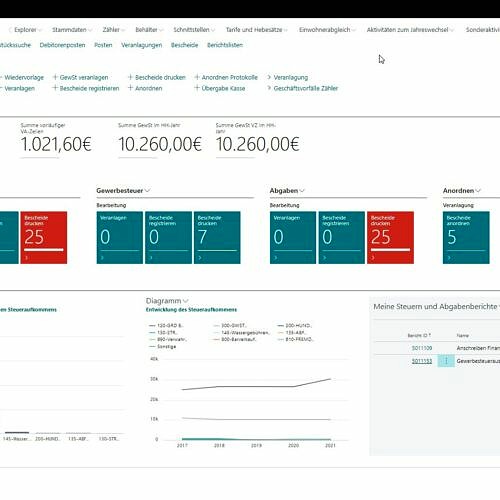Open Gewerbesteuer Bescheide drucken tile showing 7

coord(217,237)
